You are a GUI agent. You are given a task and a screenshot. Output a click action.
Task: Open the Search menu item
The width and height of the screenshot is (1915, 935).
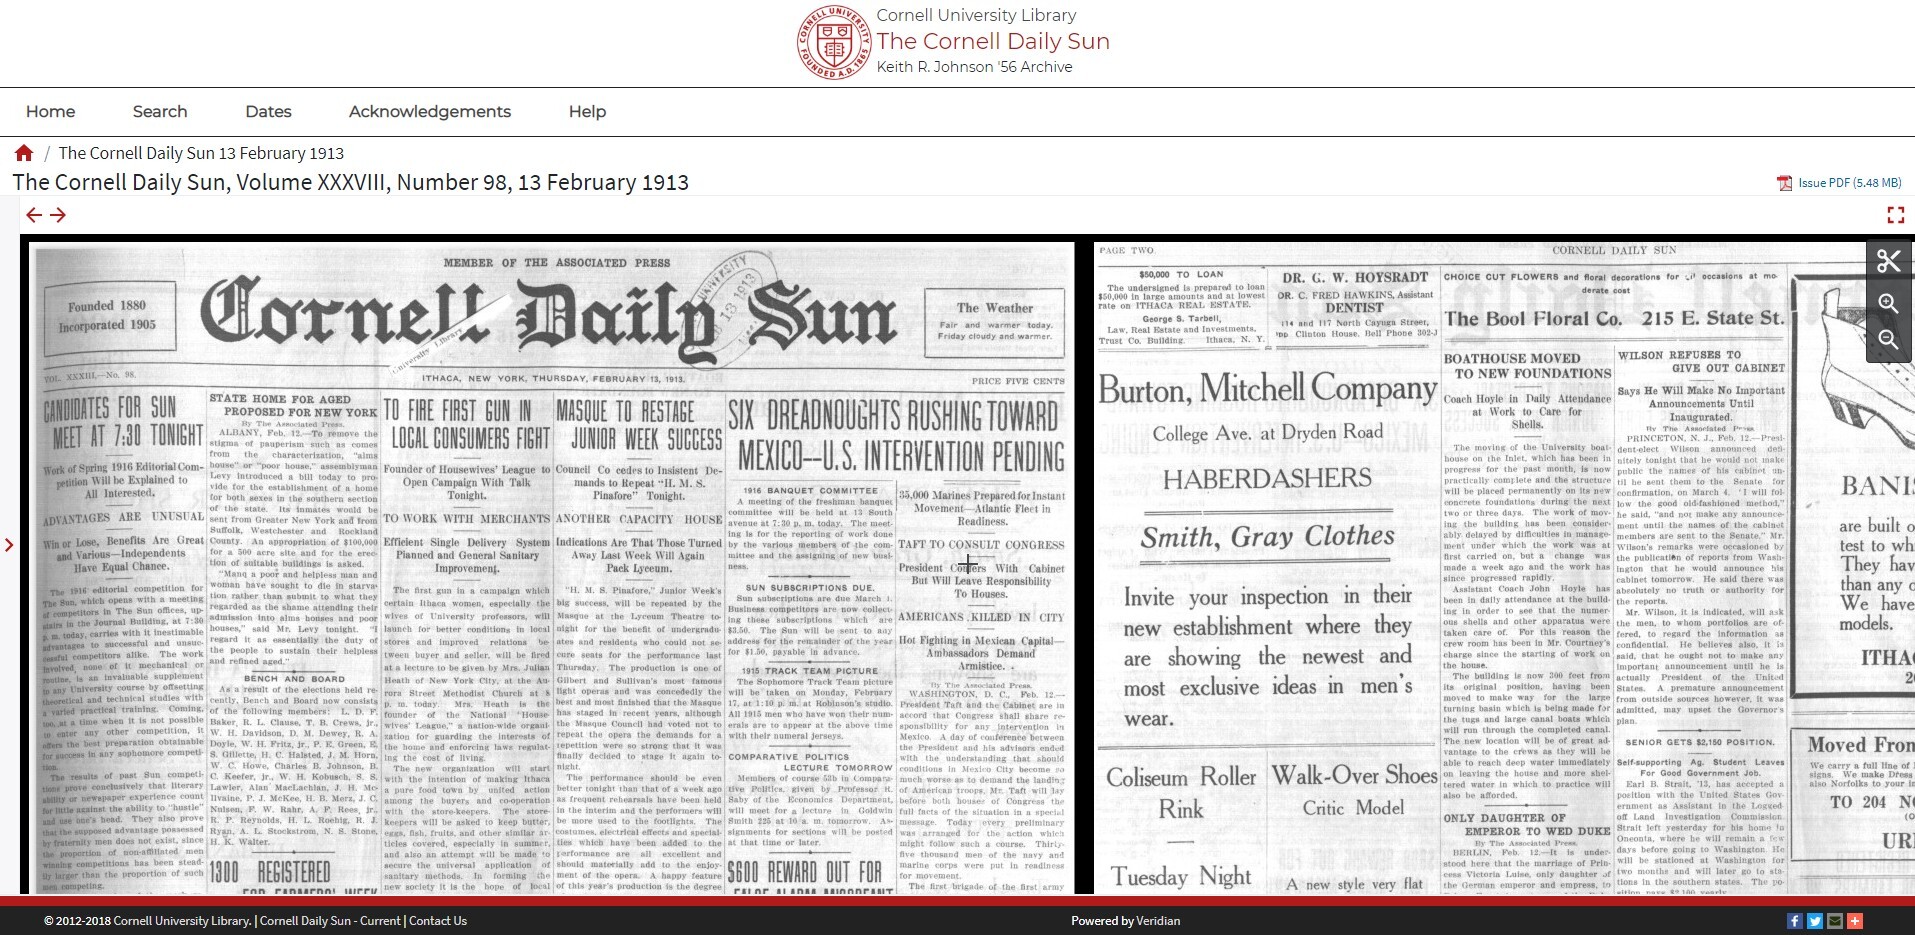pos(160,111)
